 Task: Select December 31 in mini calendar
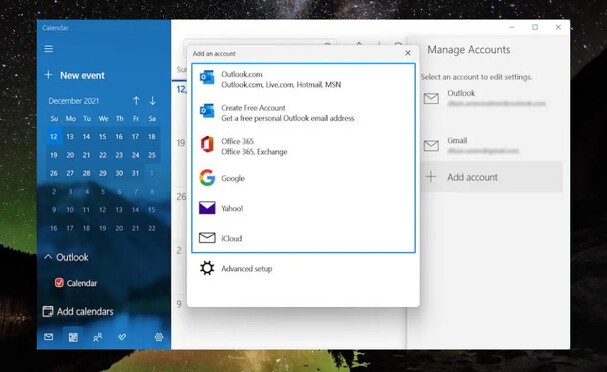tap(135, 173)
